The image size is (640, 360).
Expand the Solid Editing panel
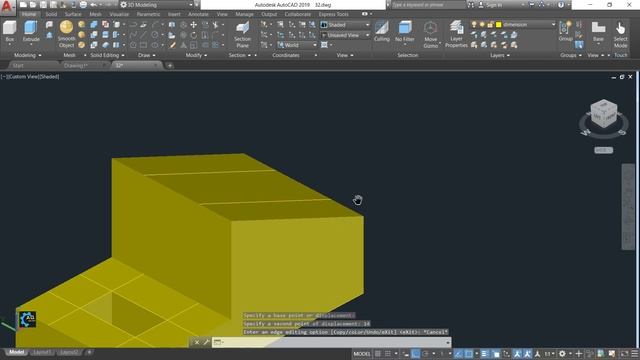[107, 55]
